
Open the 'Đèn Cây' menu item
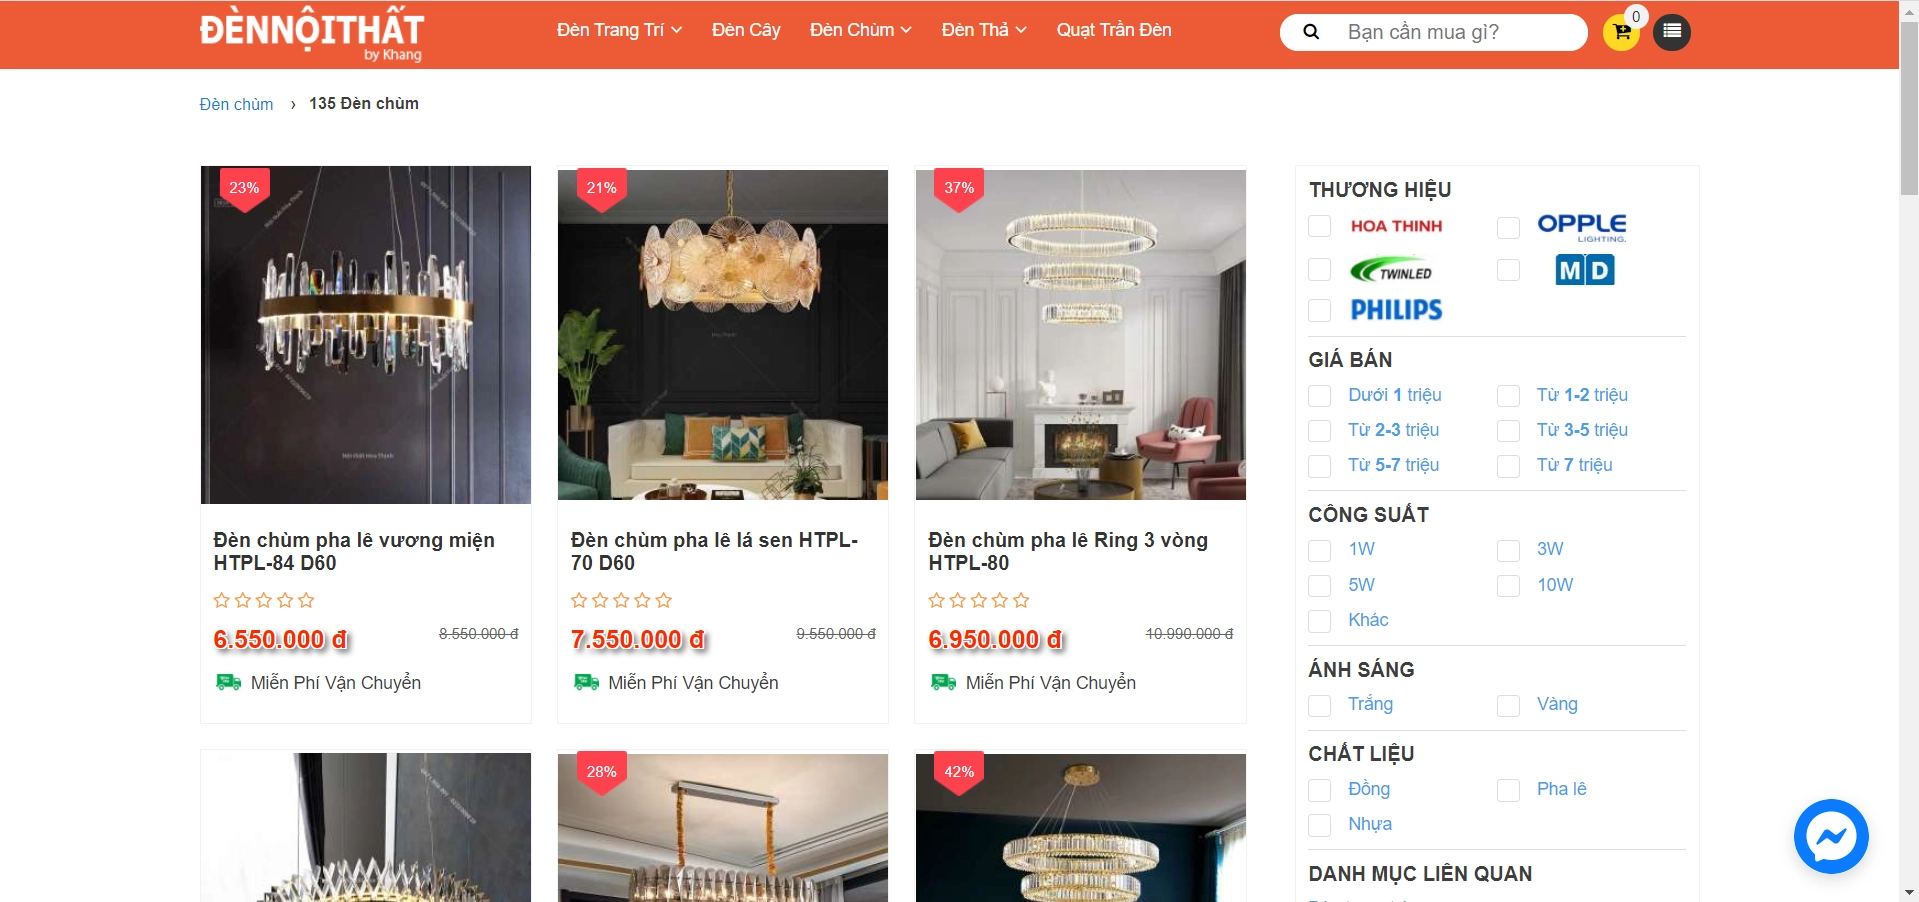tap(746, 30)
